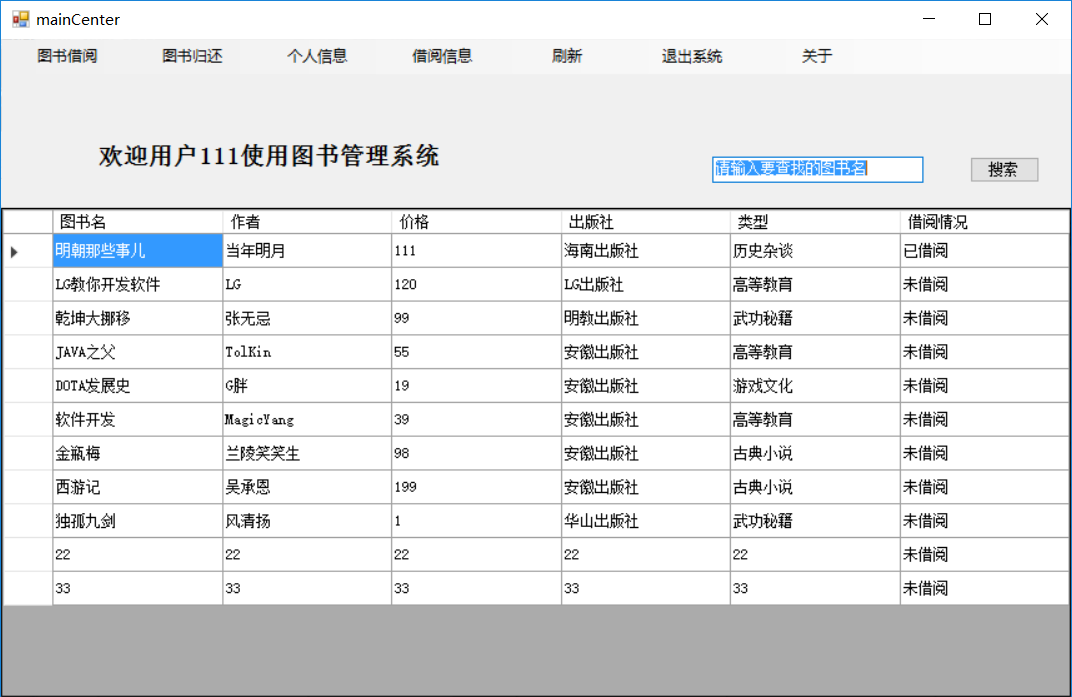
Task: Click the 退出系统 menu item
Action: [x=692, y=56]
